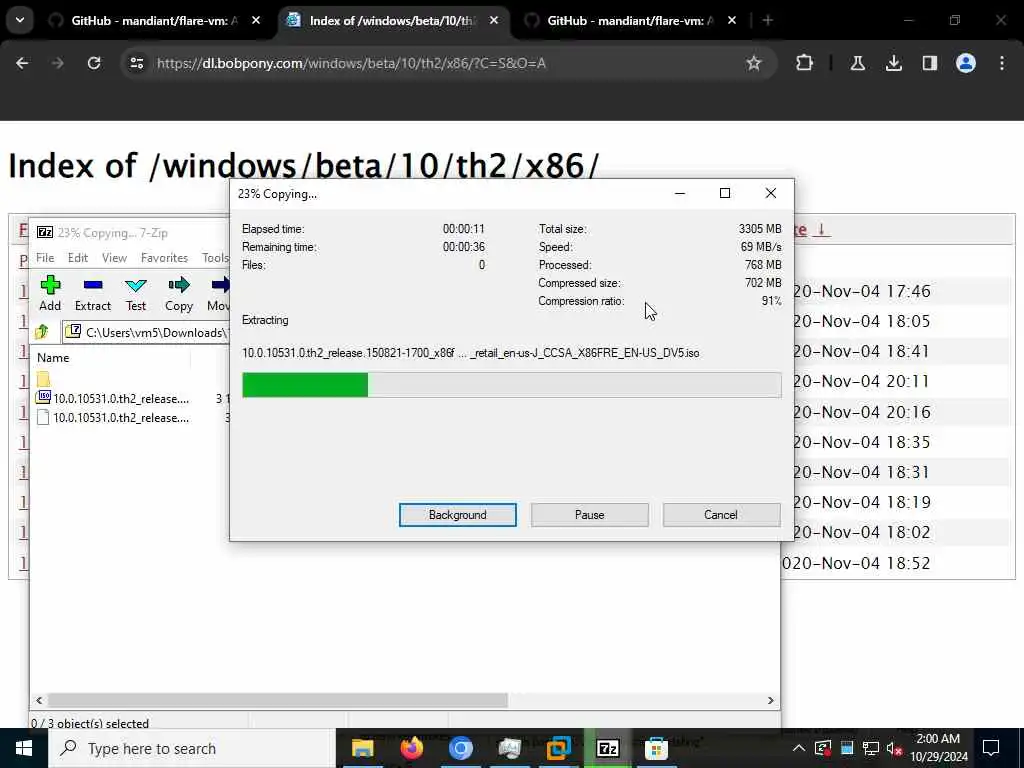Click the Background button in copying dialog

pyautogui.click(x=458, y=515)
